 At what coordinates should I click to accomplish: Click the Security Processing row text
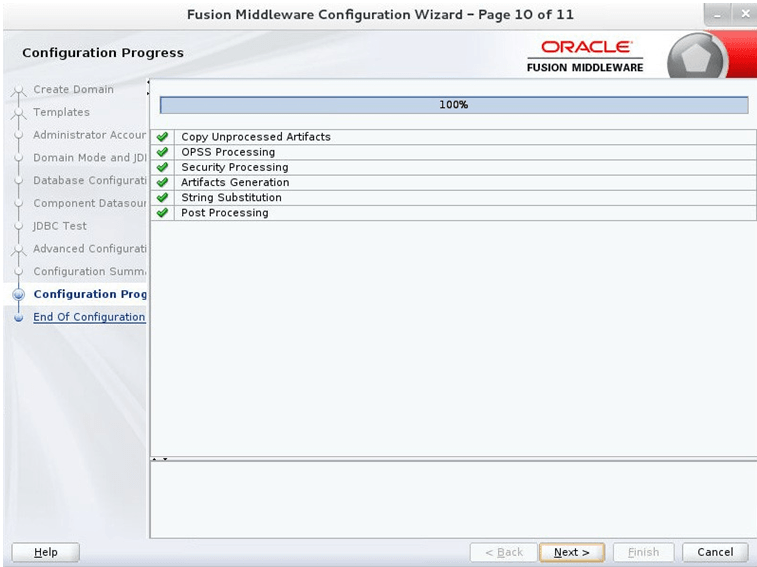coord(235,167)
